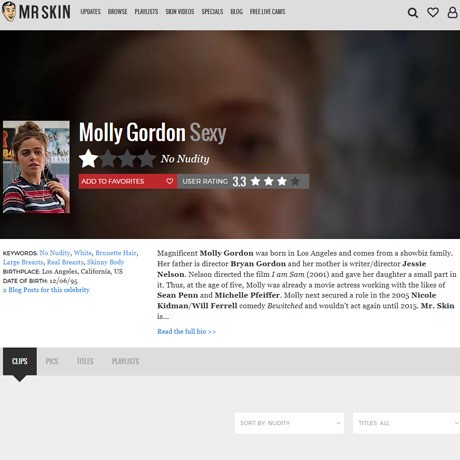Select the Clips tab
Image resolution: width=460 pixels, height=460 pixels.
(20, 361)
